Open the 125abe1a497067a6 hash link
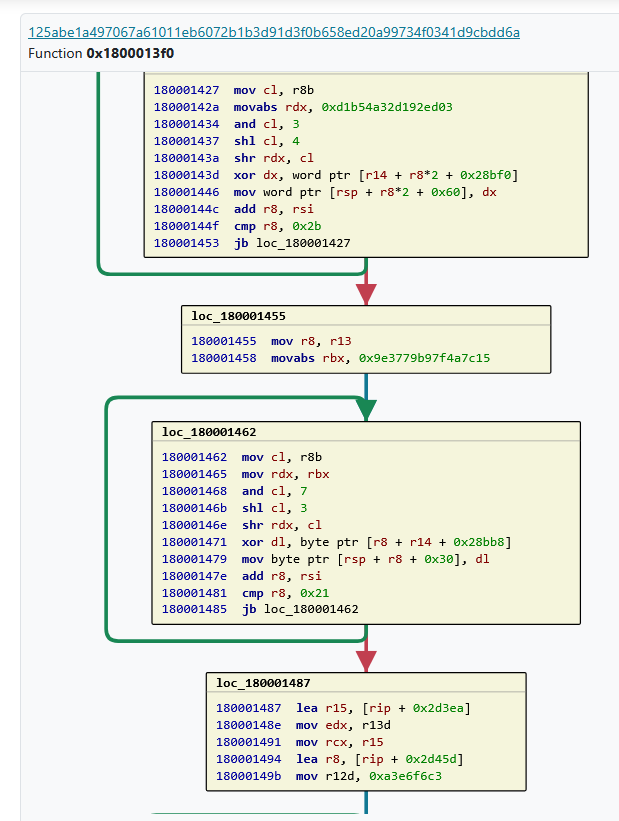The width and height of the screenshot is (619, 821). [x=274, y=32]
